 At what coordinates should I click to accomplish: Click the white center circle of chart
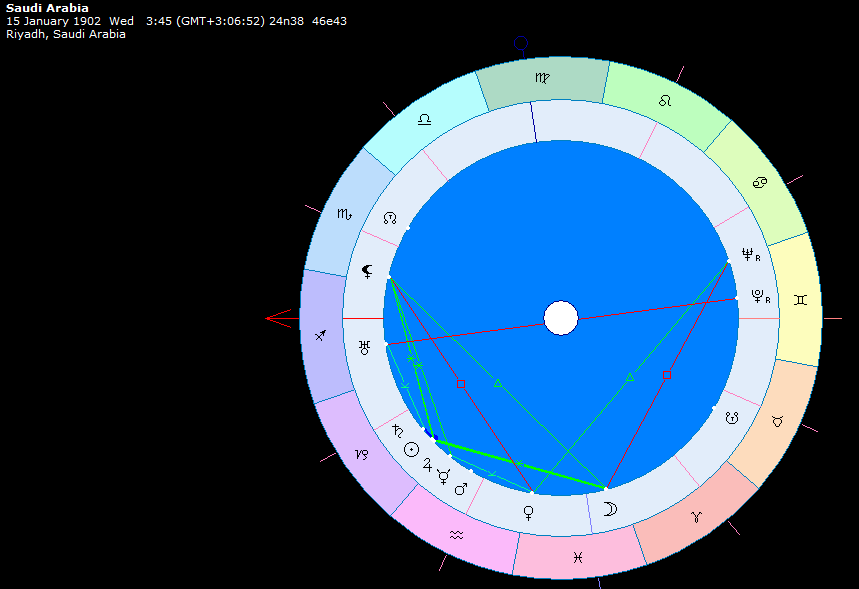[x=561, y=319]
